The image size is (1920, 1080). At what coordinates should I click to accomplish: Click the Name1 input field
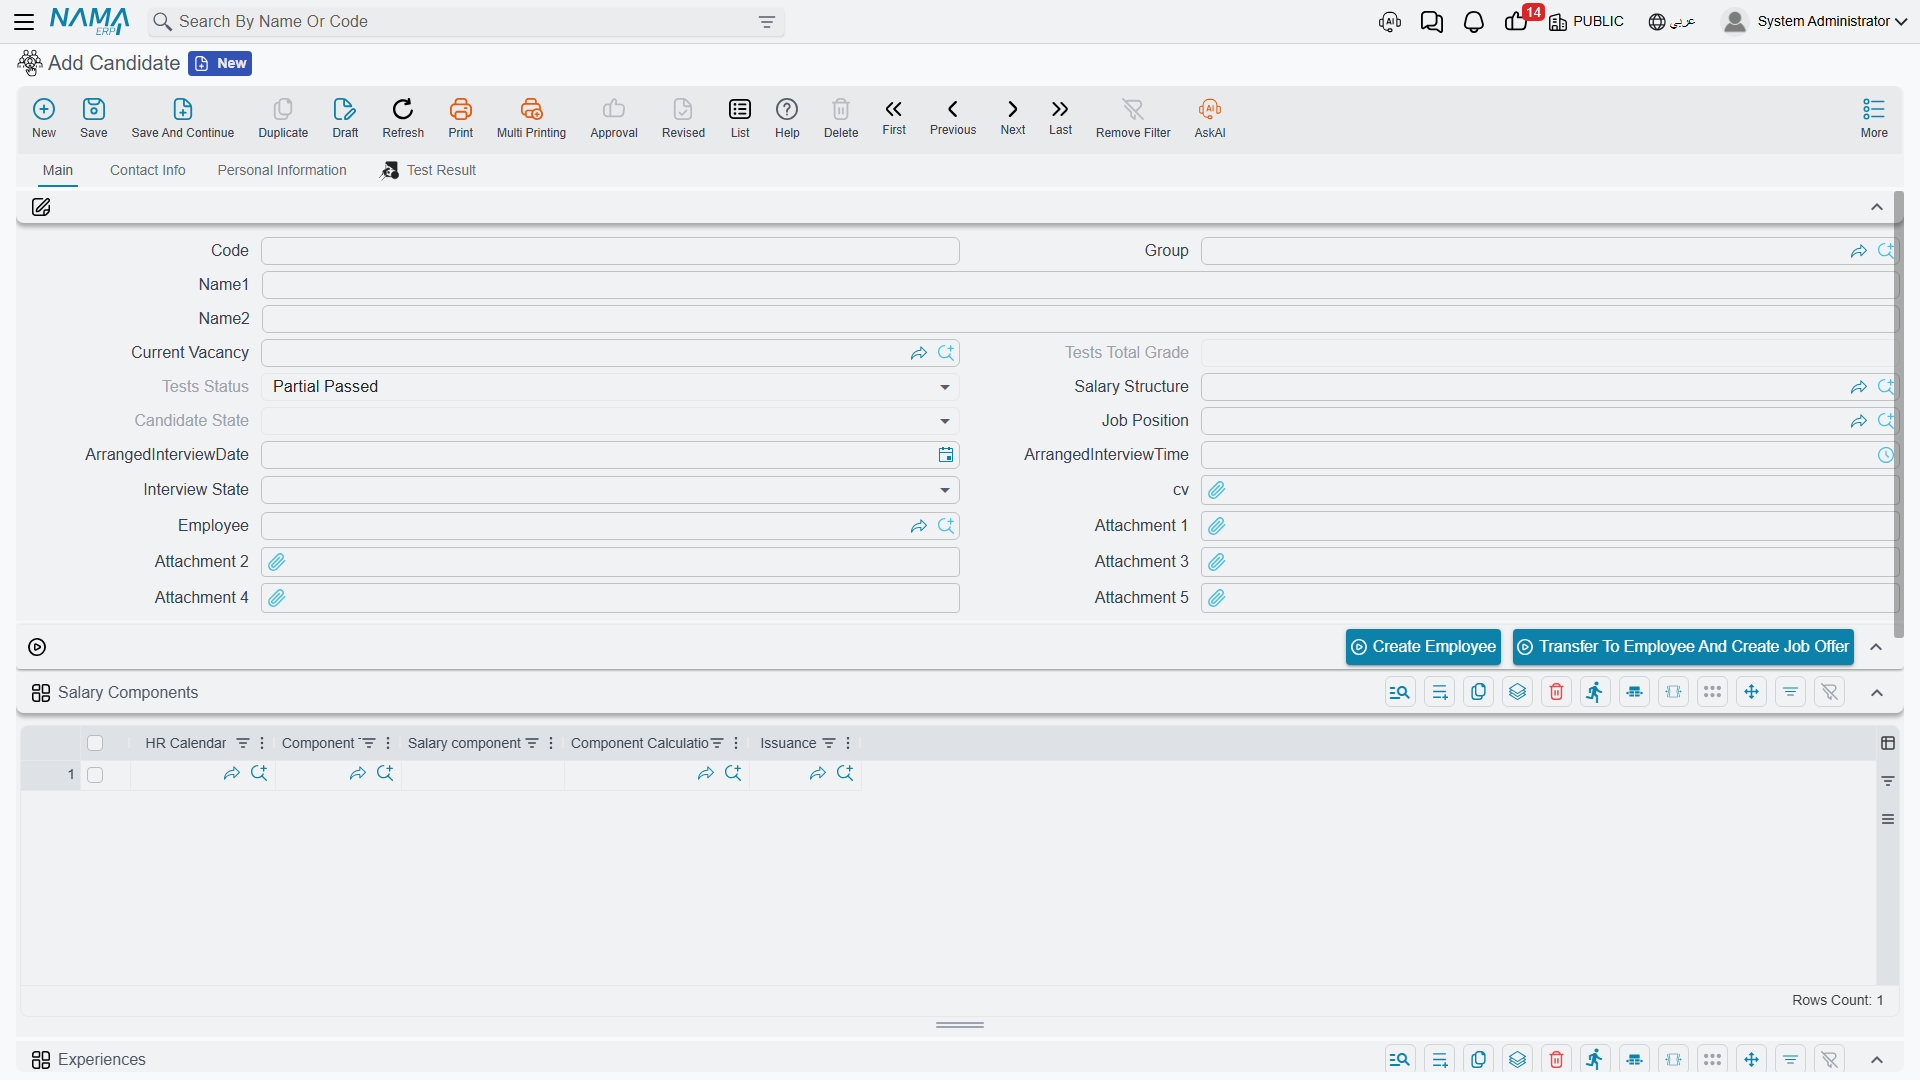1079,285
